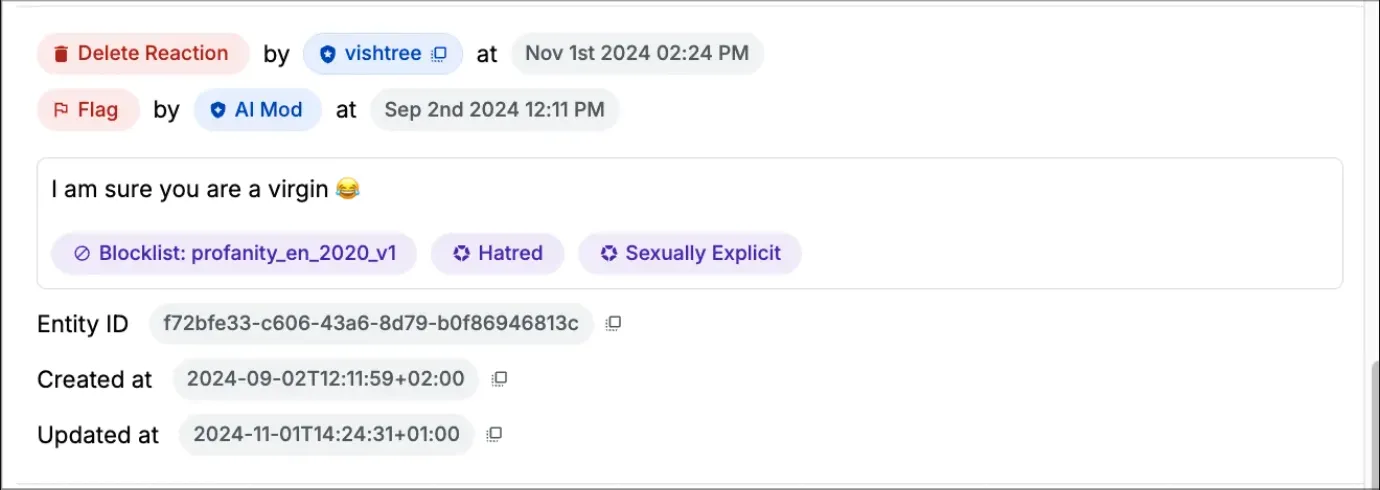Open the AI Mod user chip
This screenshot has width=1380, height=490.
click(x=258, y=110)
